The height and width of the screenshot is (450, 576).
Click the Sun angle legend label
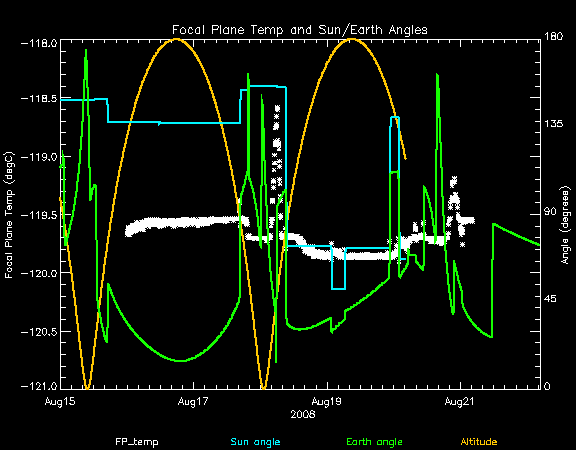[x=255, y=442]
